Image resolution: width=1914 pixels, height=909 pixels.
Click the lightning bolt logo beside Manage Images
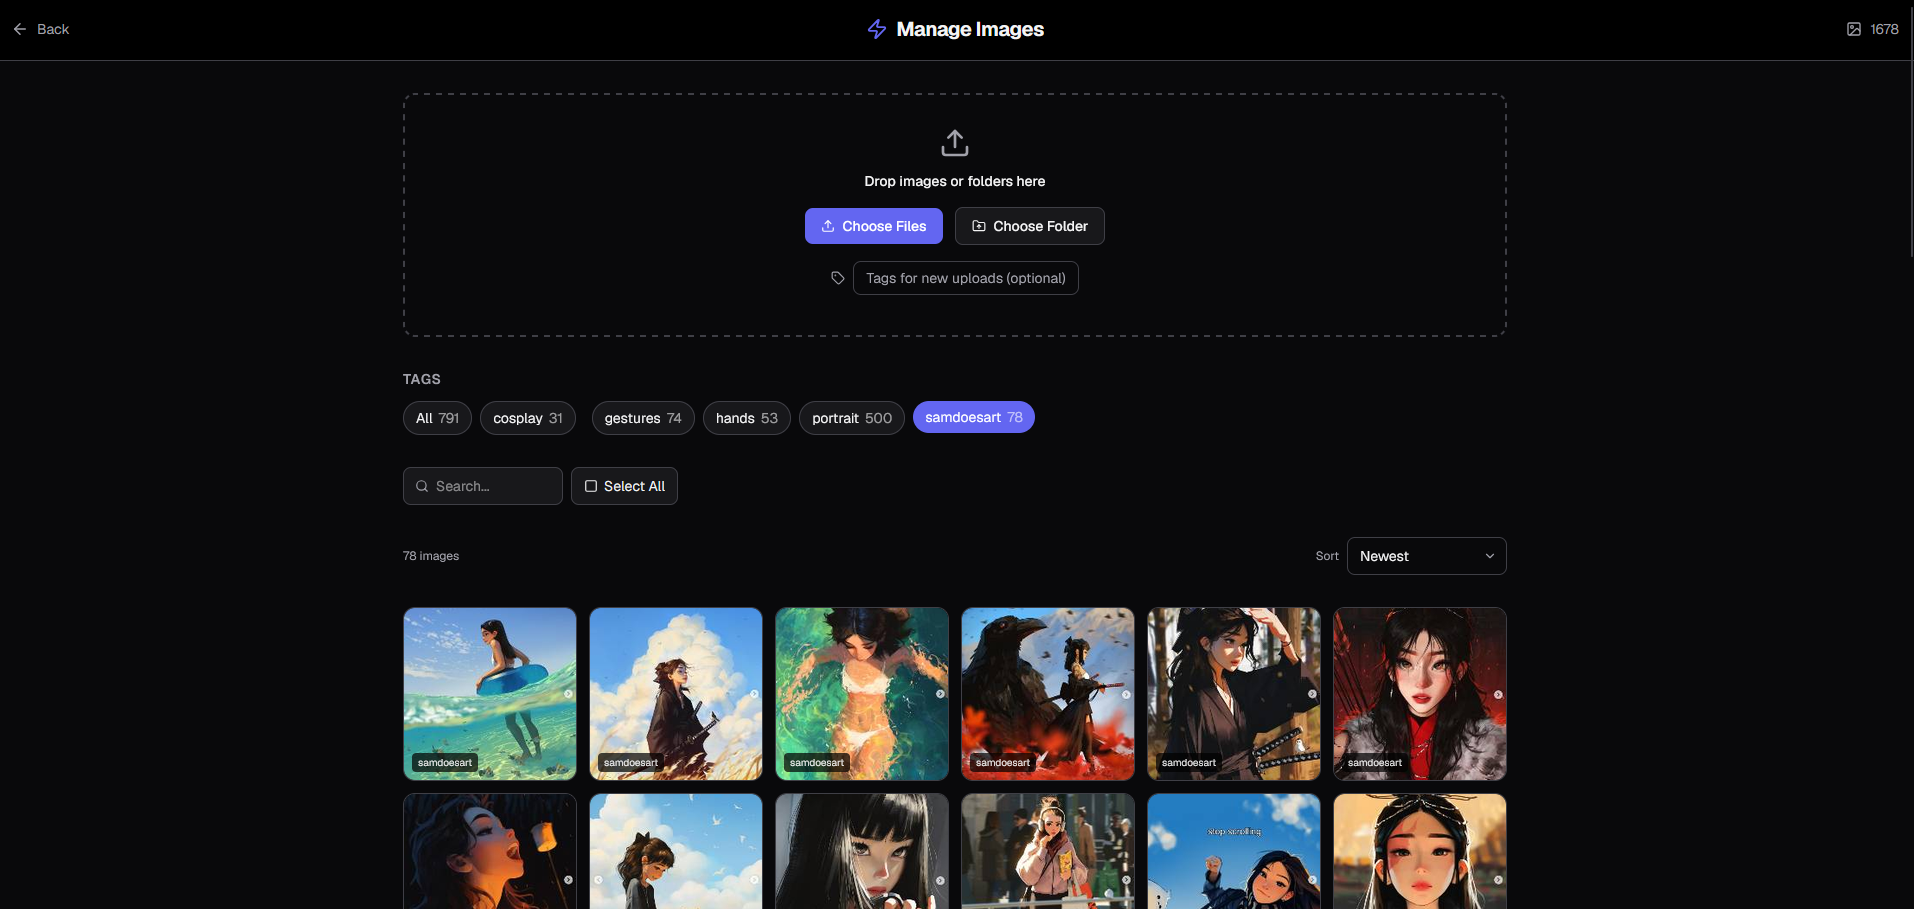(x=877, y=29)
